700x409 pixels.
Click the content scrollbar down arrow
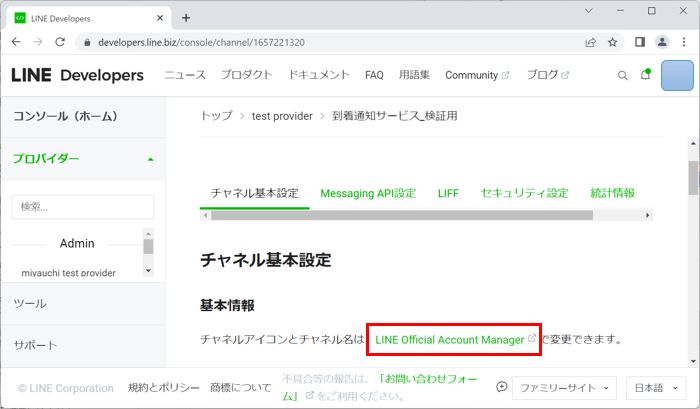[x=693, y=361]
